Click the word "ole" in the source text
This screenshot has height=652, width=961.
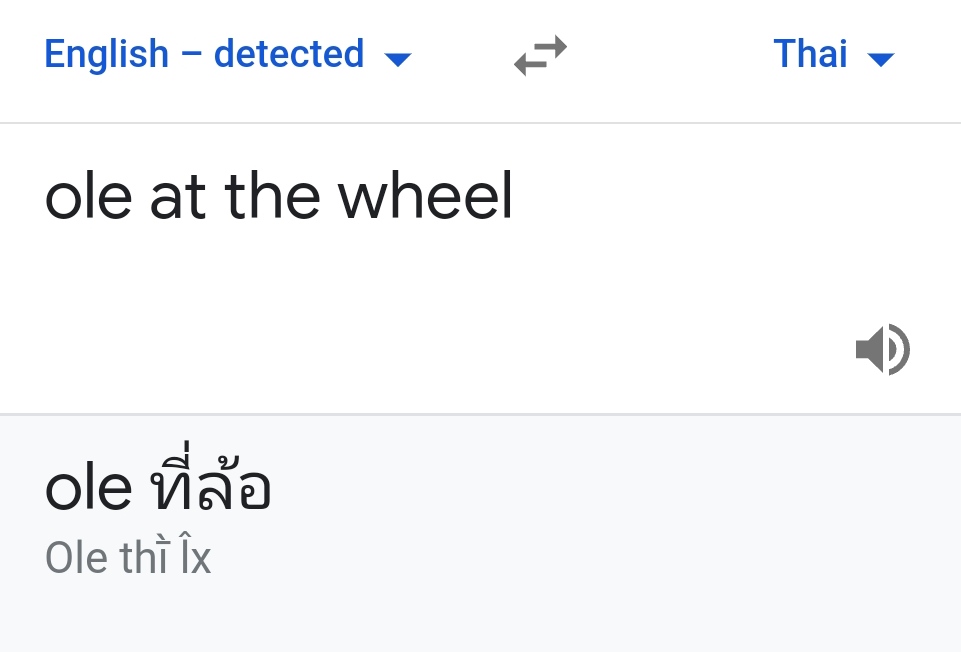pyautogui.click(x=88, y=197)
